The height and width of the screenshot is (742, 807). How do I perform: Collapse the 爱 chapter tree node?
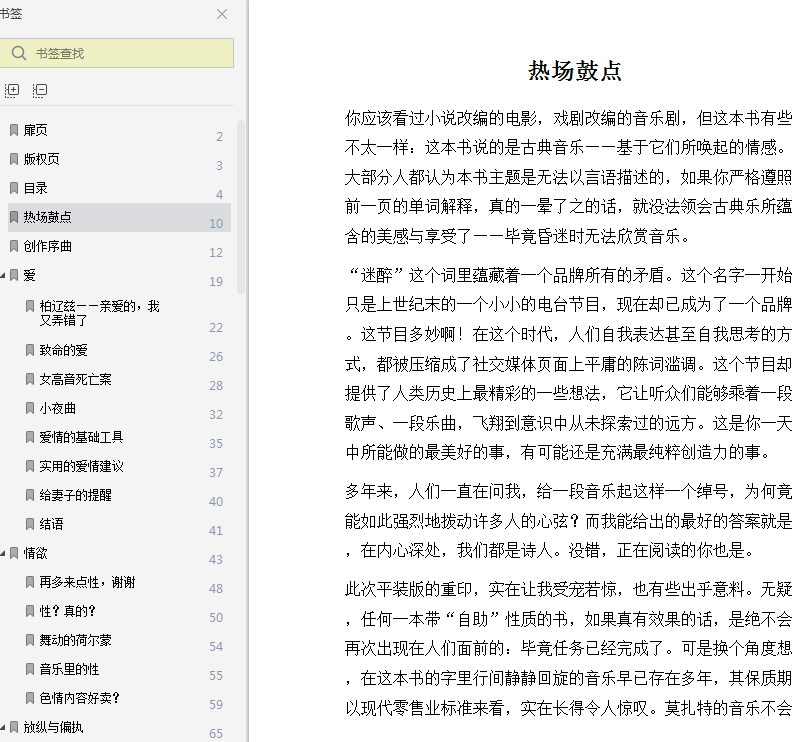[x=3, y=276]
